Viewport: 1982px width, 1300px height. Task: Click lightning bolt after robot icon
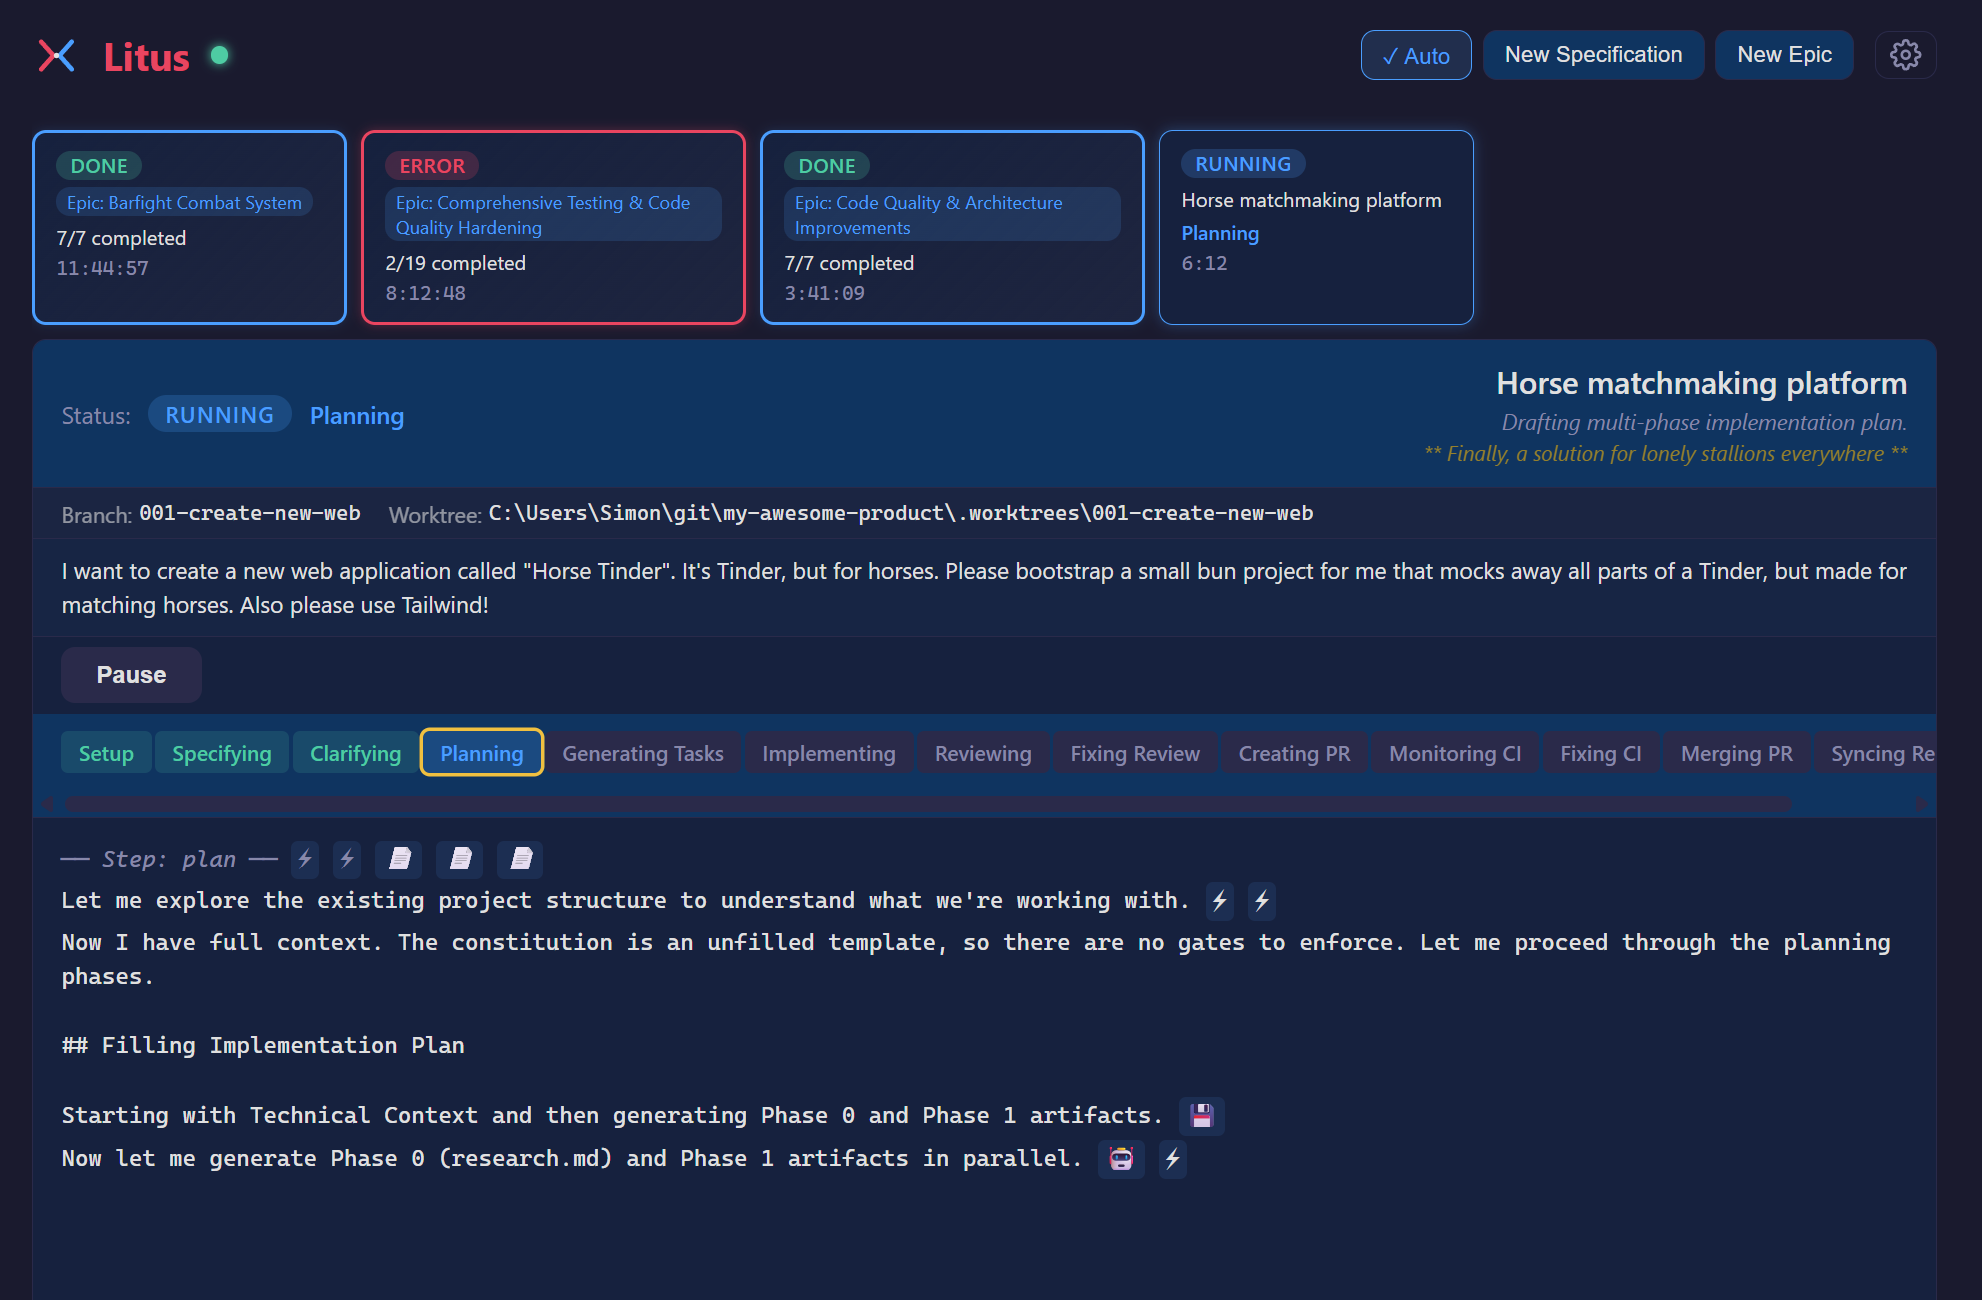click(1172, 1159)
